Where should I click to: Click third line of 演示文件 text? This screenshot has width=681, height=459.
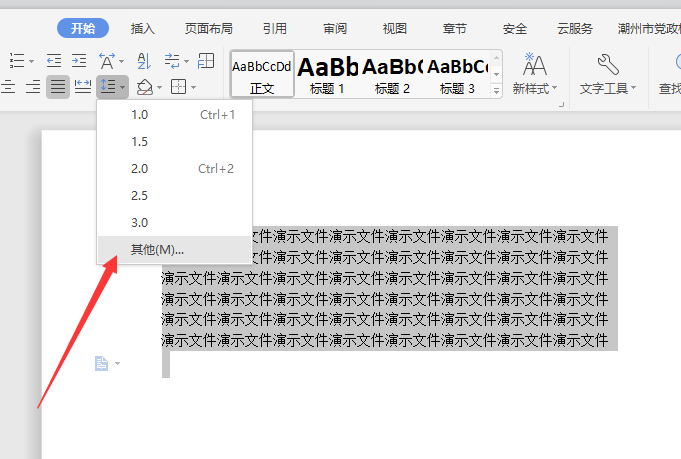pos(385,278)
